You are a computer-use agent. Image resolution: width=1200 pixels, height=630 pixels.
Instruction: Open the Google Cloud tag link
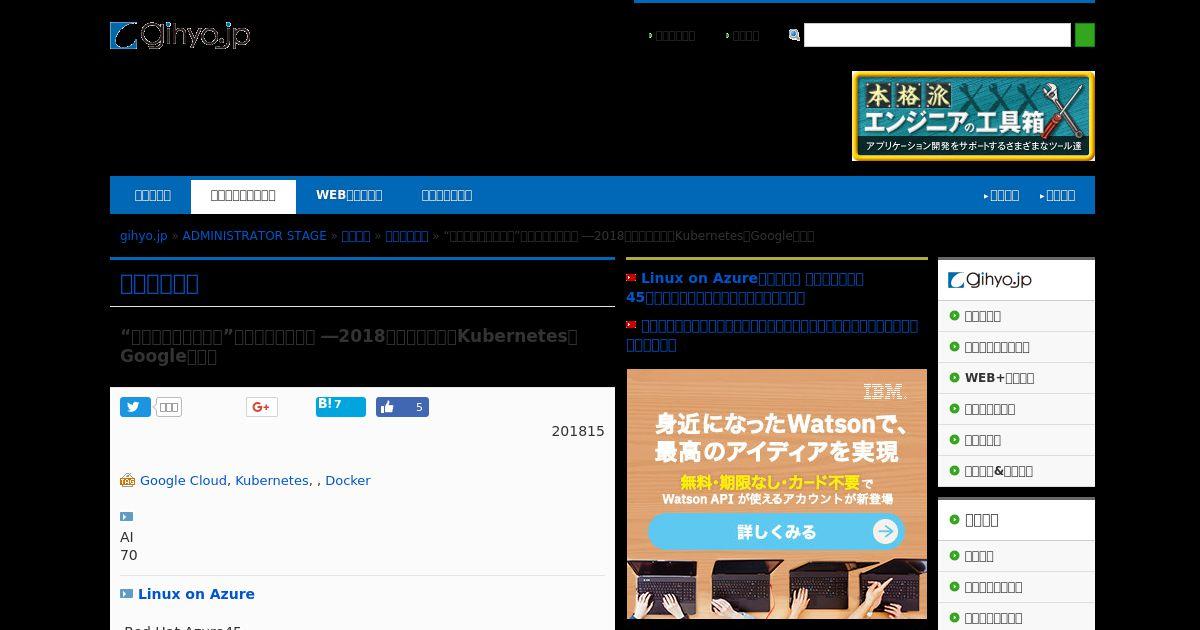[183, 481]
